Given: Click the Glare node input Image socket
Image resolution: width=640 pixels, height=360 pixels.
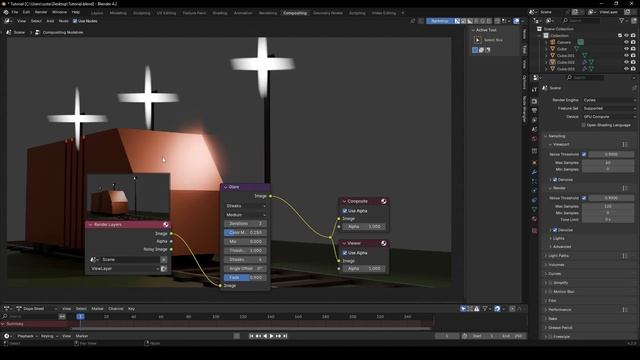Looking at the screenshot, I should click(220, 286).
